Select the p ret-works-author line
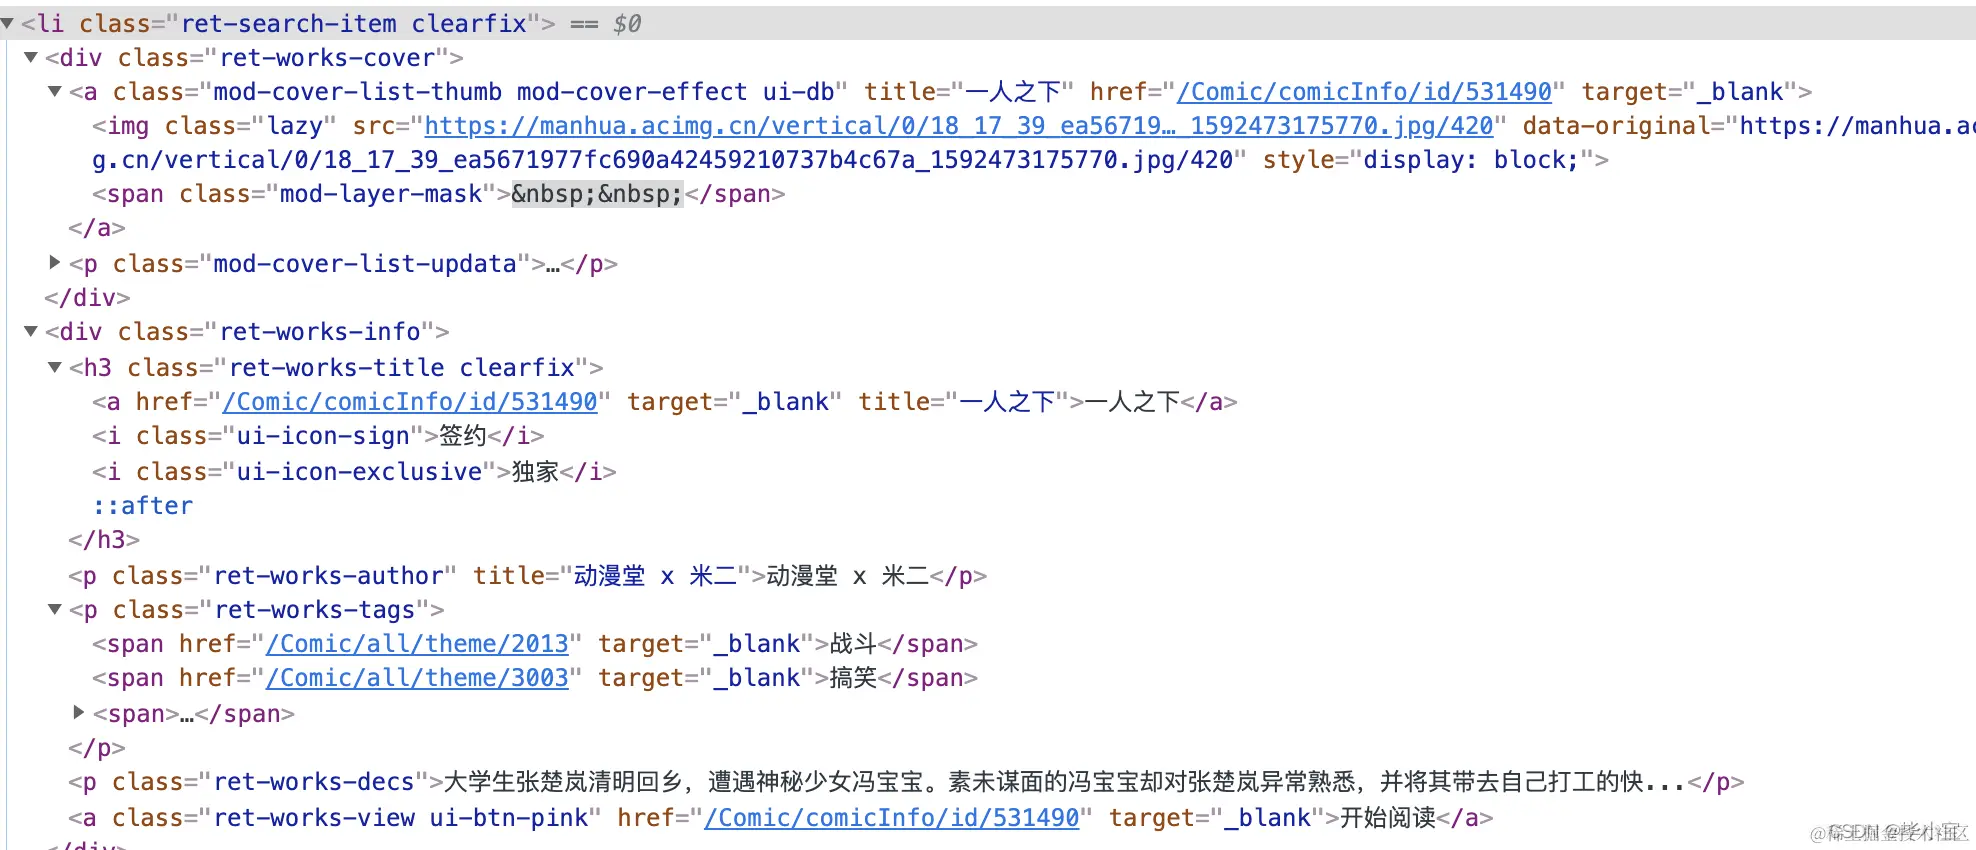The height and width of the screenshot is (850, 1976). 528,576
